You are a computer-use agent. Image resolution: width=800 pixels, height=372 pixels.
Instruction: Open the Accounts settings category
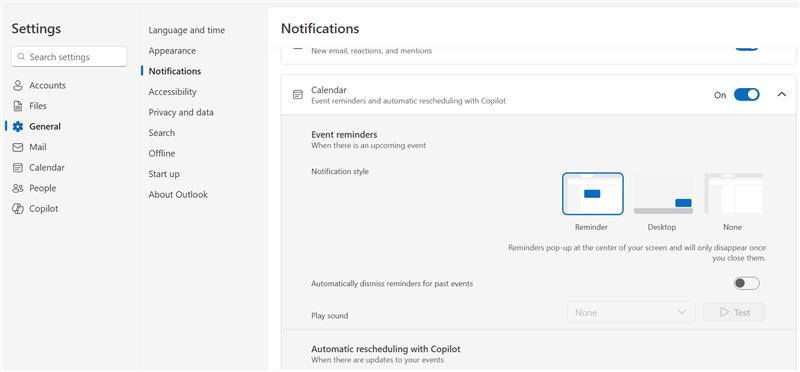47,86
